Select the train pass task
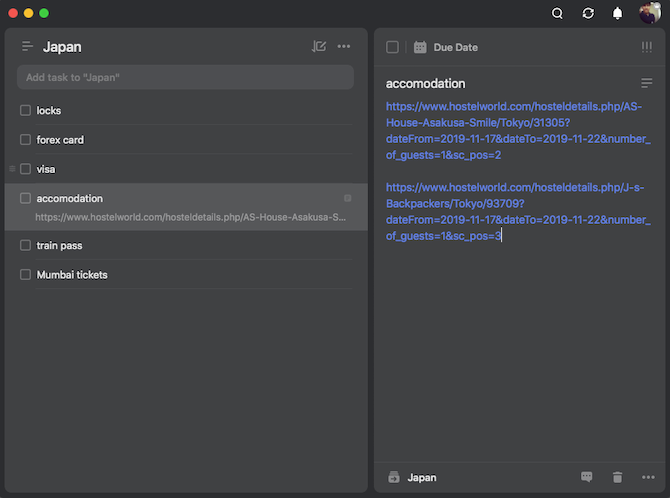This screenshot has height=498, width=670. pos(60,245)
